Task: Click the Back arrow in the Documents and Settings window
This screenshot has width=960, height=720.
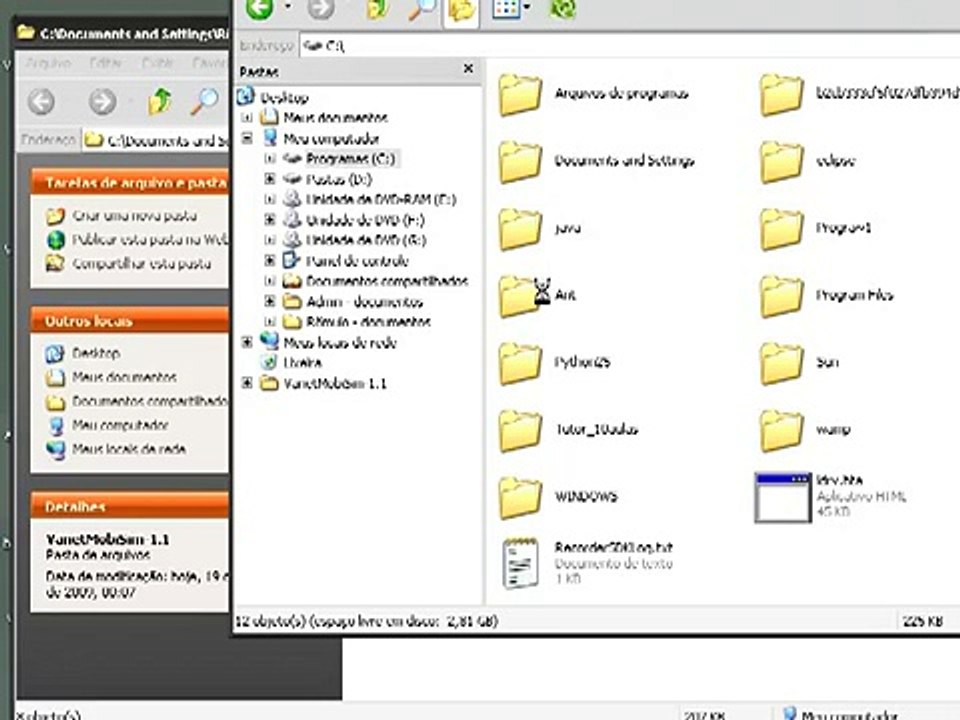Action: tap(42, 101)
